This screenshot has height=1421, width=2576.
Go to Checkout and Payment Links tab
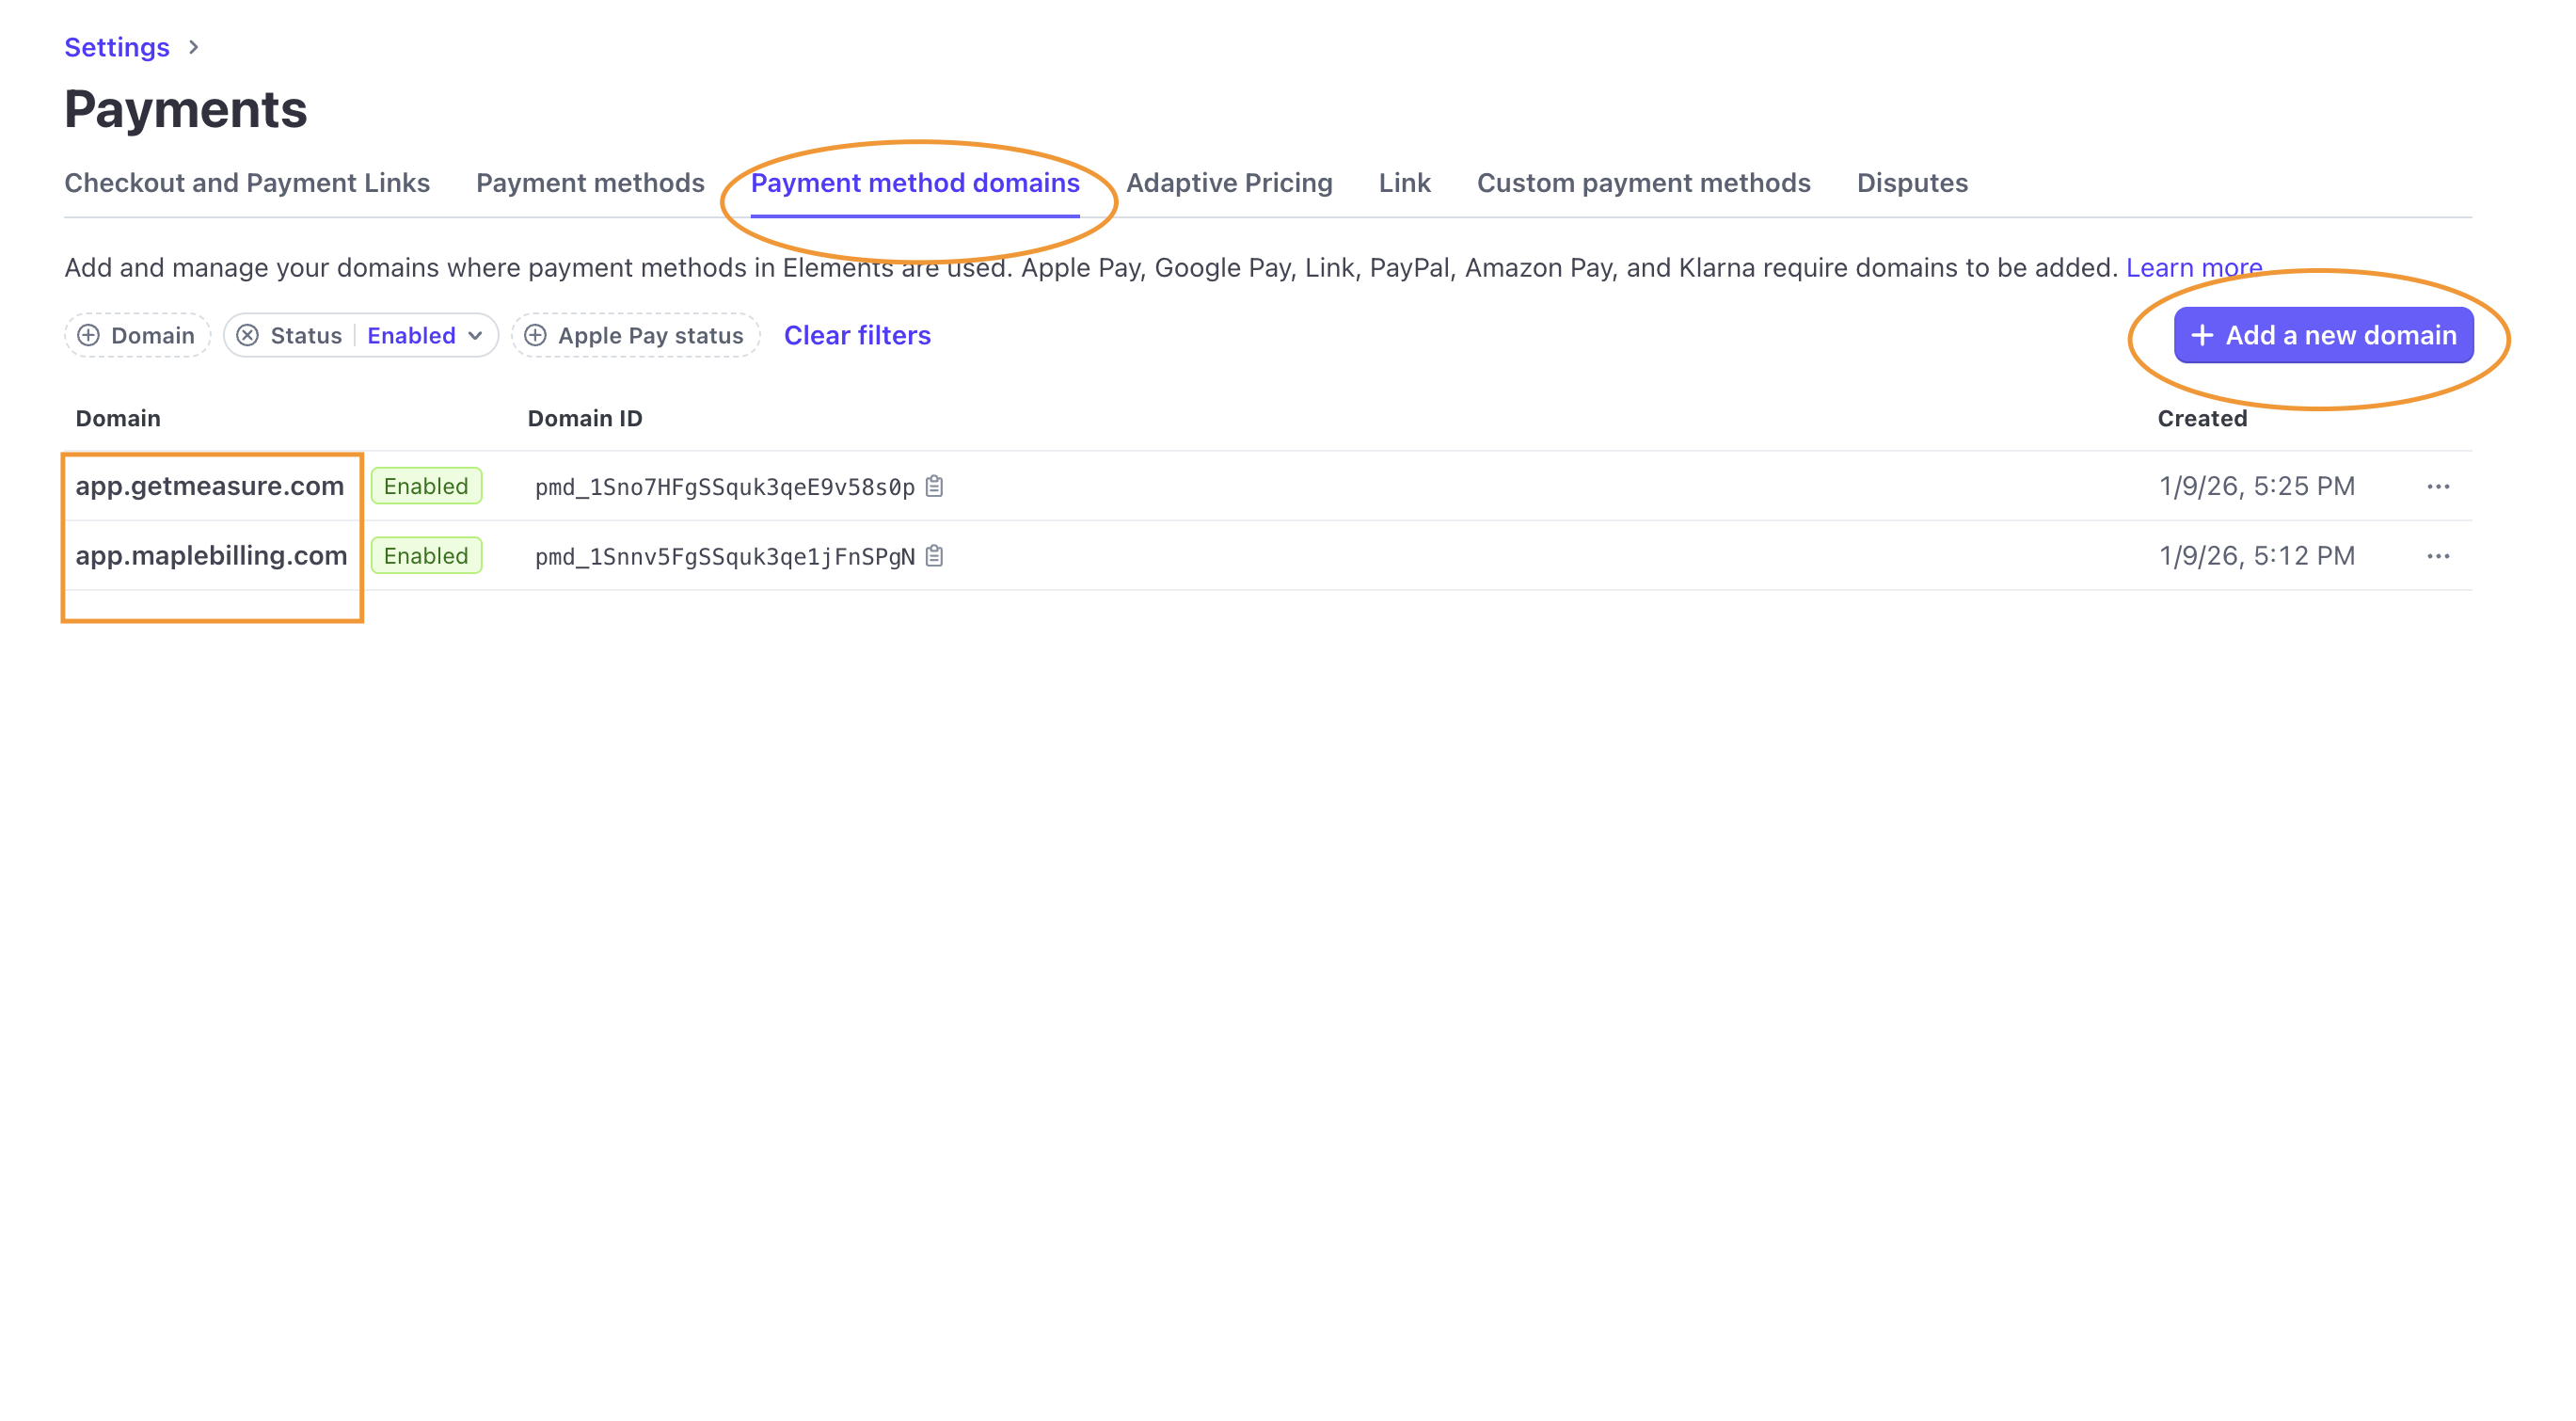[247, 183]
